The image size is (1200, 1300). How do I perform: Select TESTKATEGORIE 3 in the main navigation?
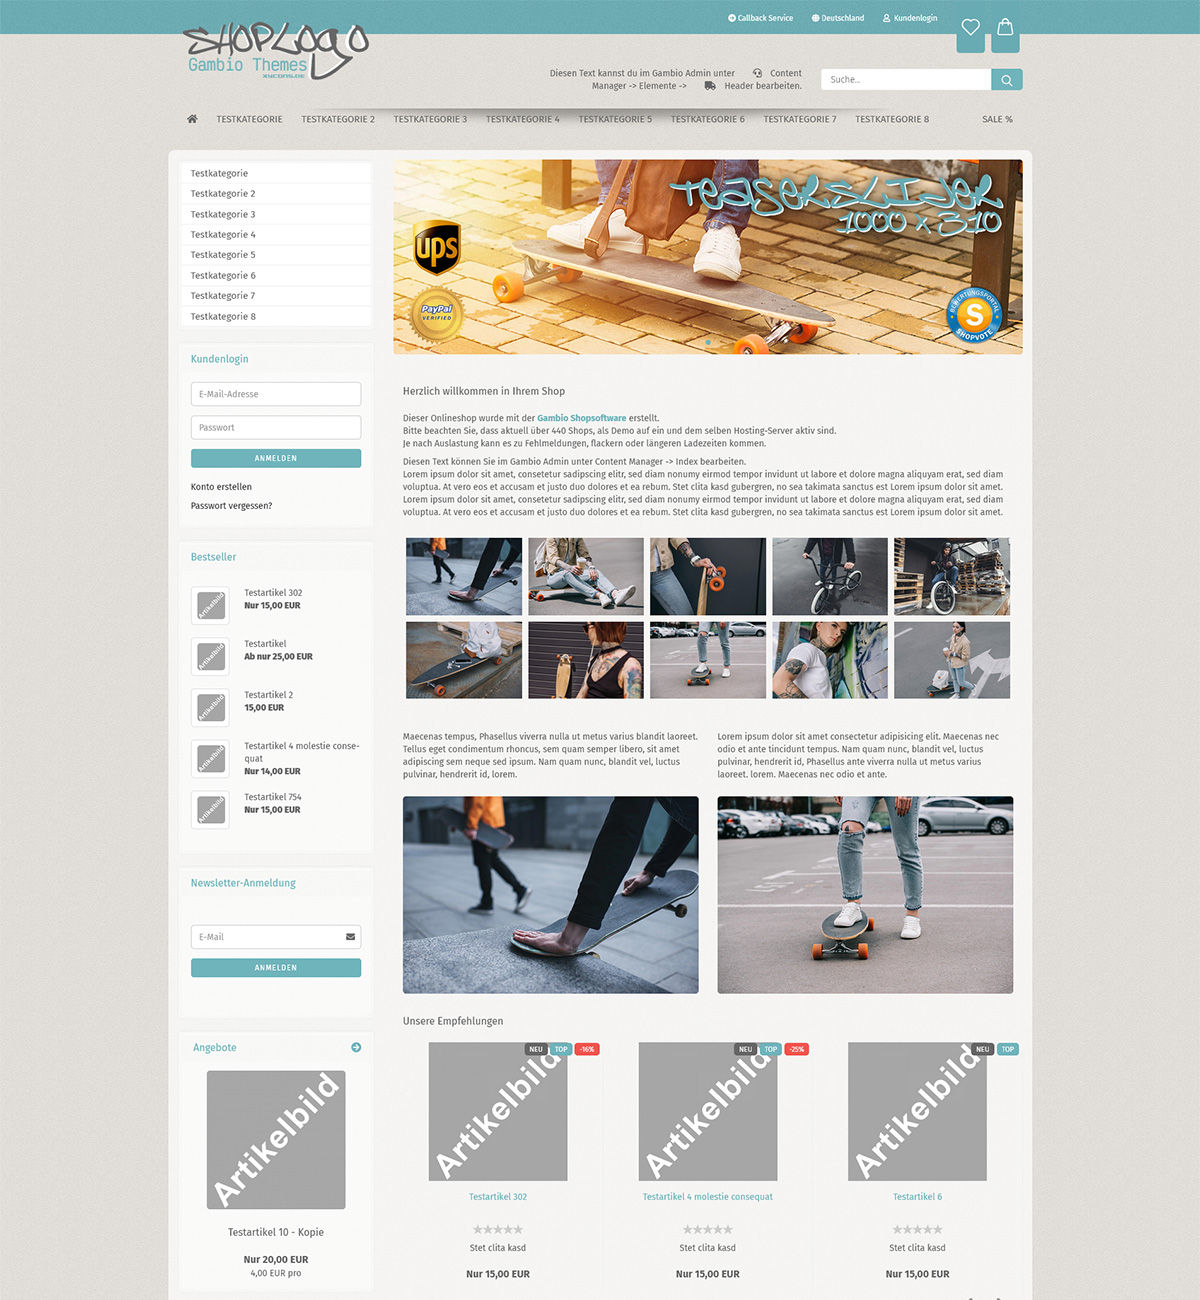coord(430,119)
